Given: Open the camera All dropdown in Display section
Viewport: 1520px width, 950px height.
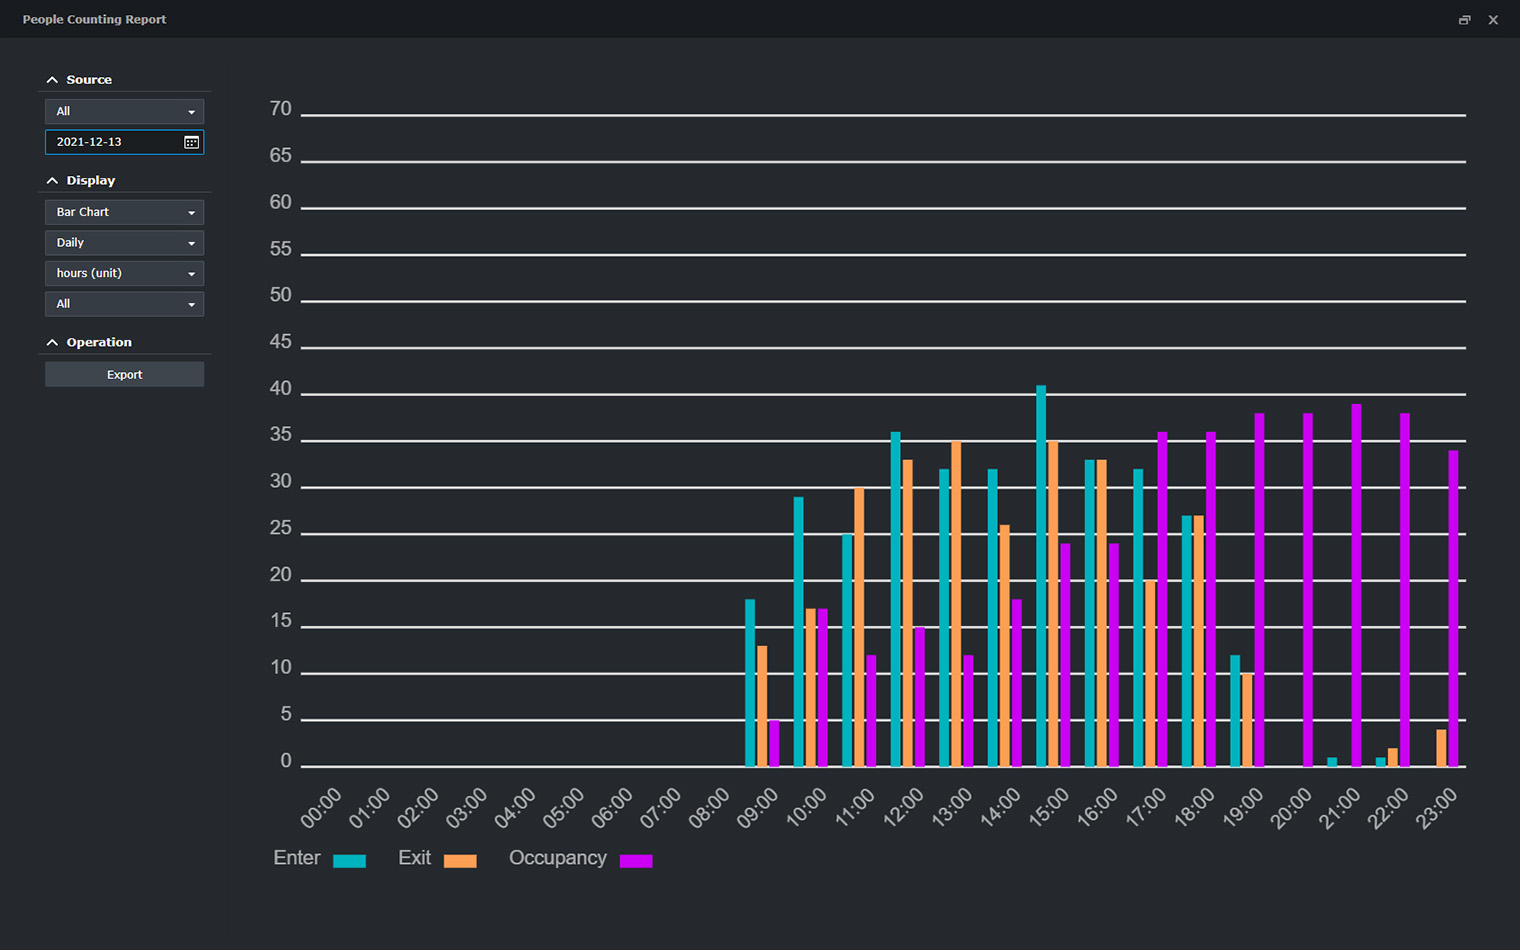Looking at the screenshot, I should point(124,303).
